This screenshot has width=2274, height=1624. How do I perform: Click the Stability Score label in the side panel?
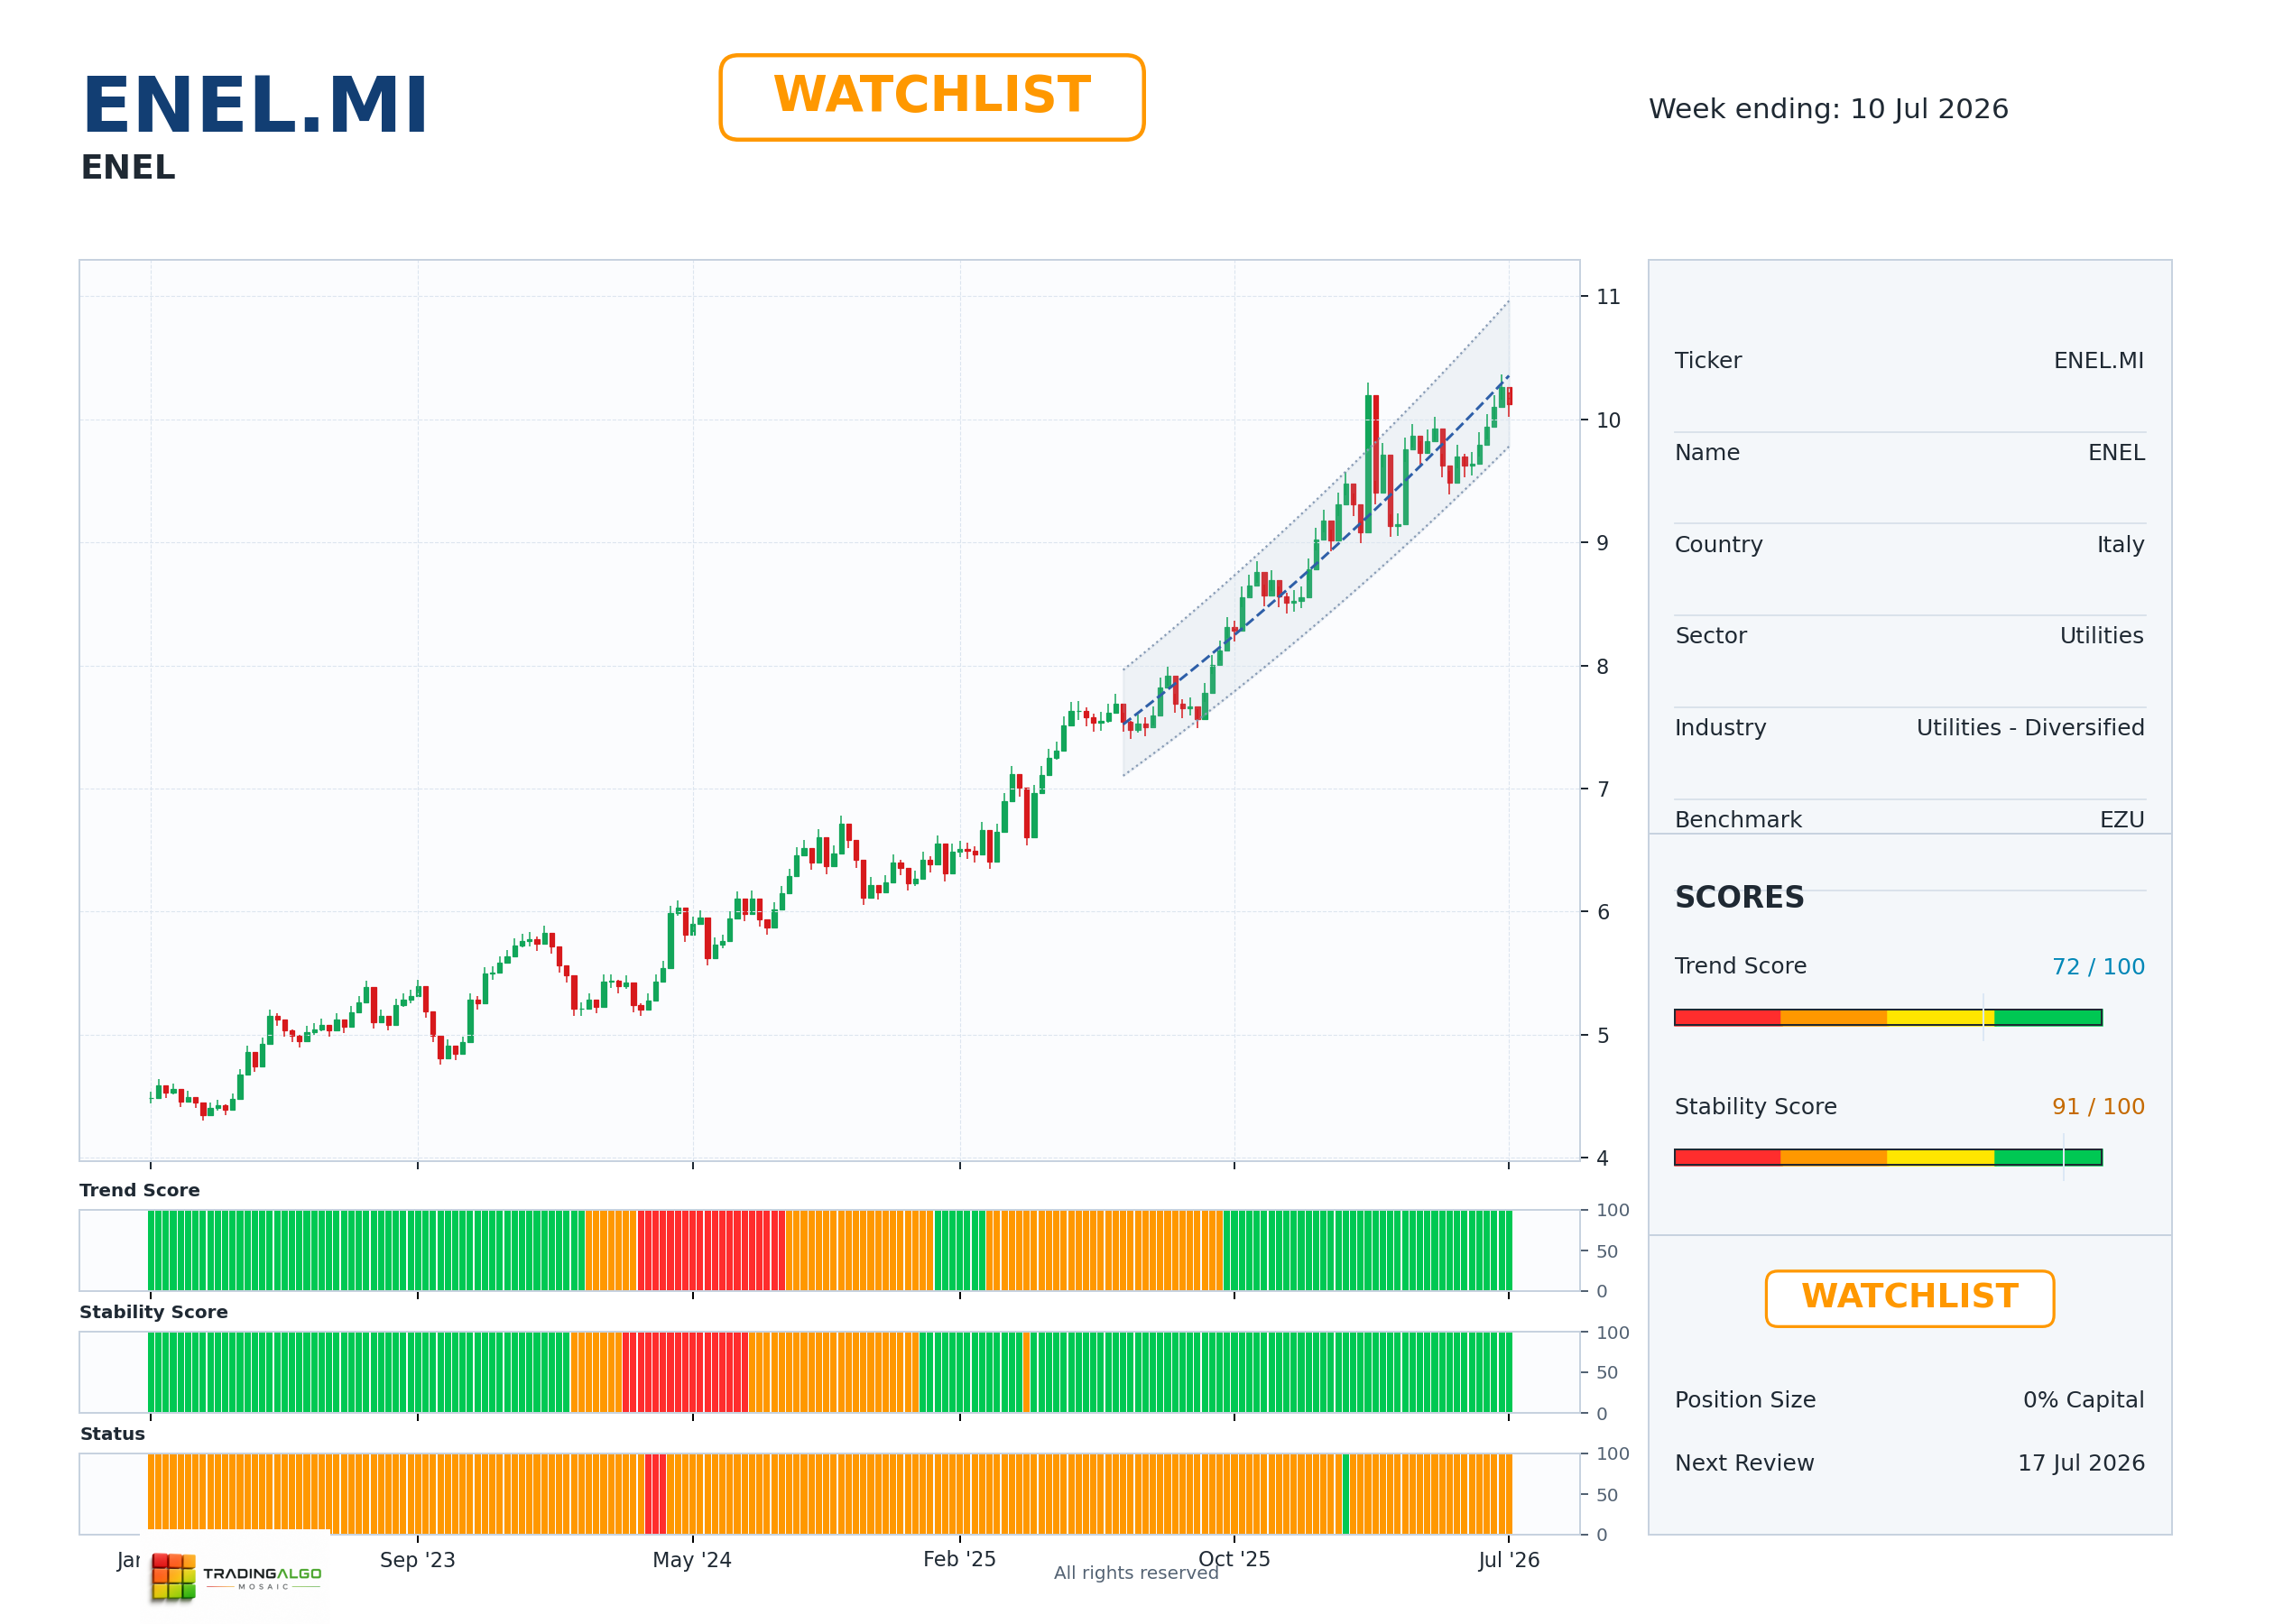tap(1755, 1106)
